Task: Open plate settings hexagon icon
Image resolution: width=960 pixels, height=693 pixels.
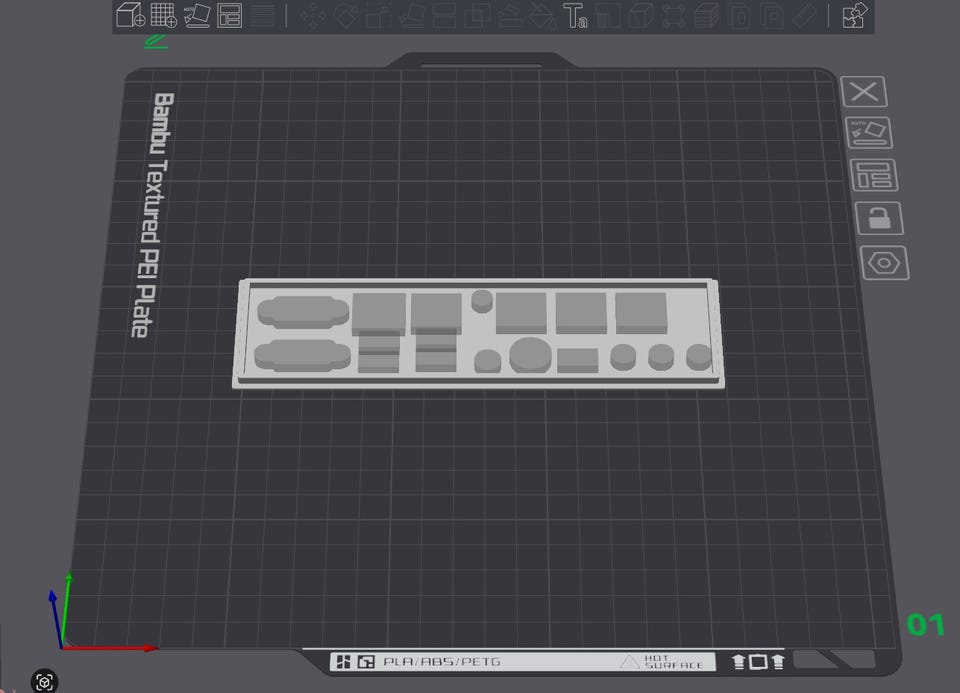Action: [884, 263]
